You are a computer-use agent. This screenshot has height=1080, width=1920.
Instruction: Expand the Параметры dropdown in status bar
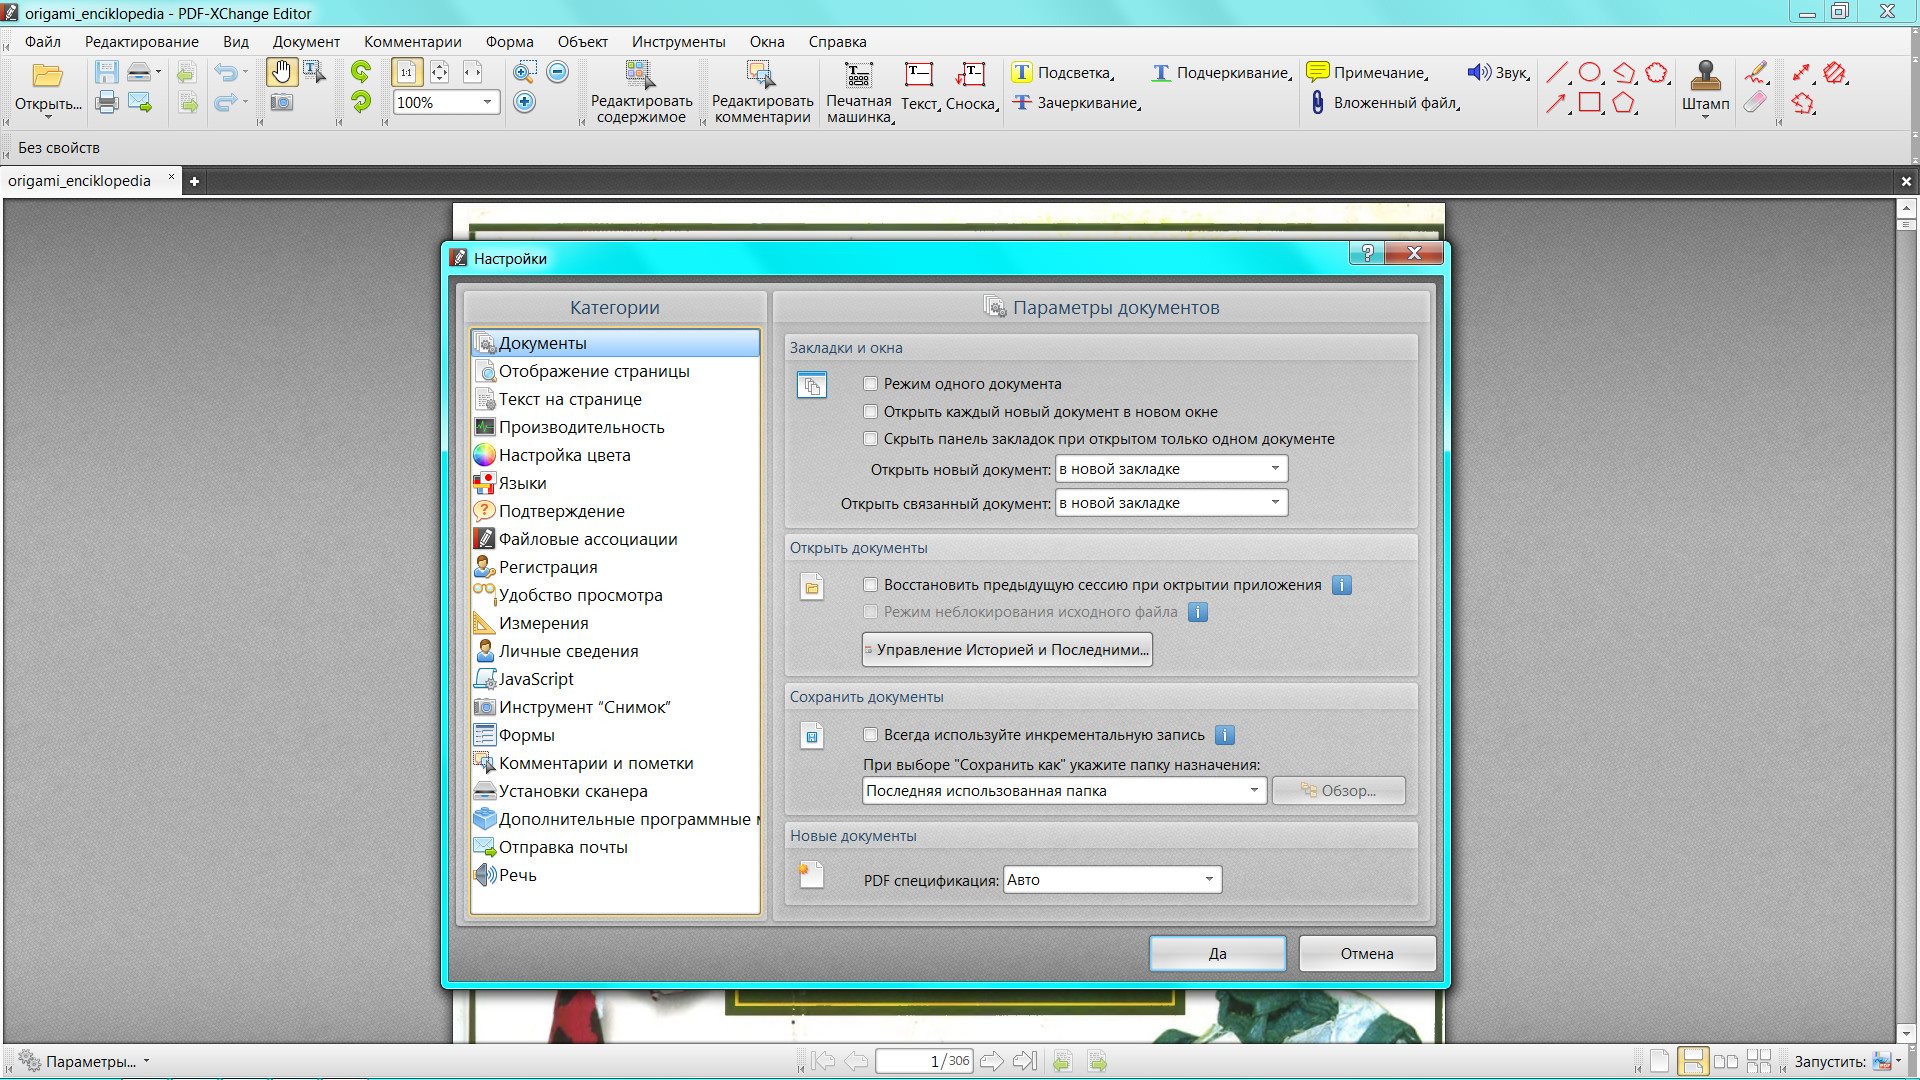[146, 1061]
